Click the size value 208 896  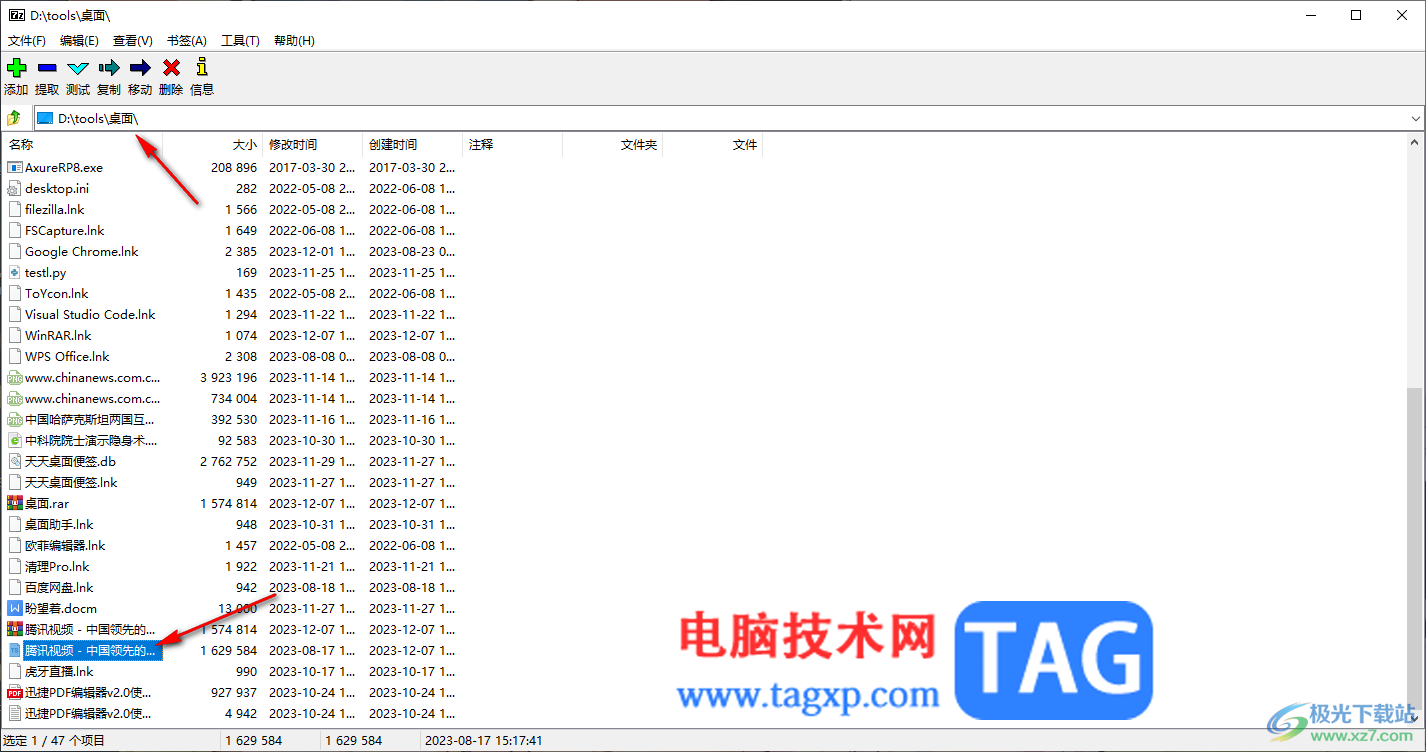(234, 168)
